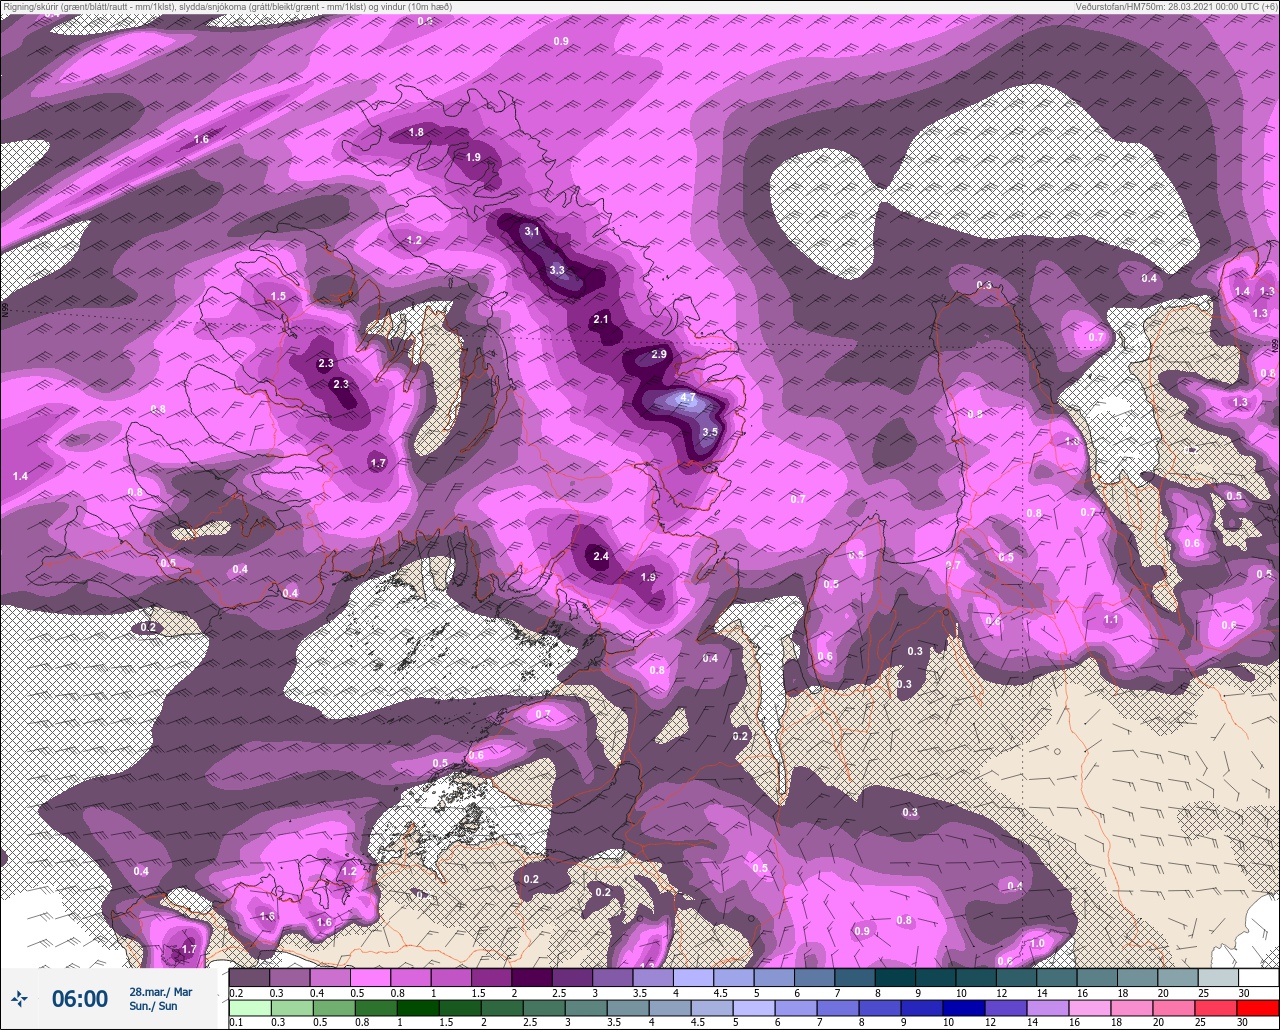Click the 1.8 precipitation value on map
Screen dimensions: 1280x1030
[416, 132]
